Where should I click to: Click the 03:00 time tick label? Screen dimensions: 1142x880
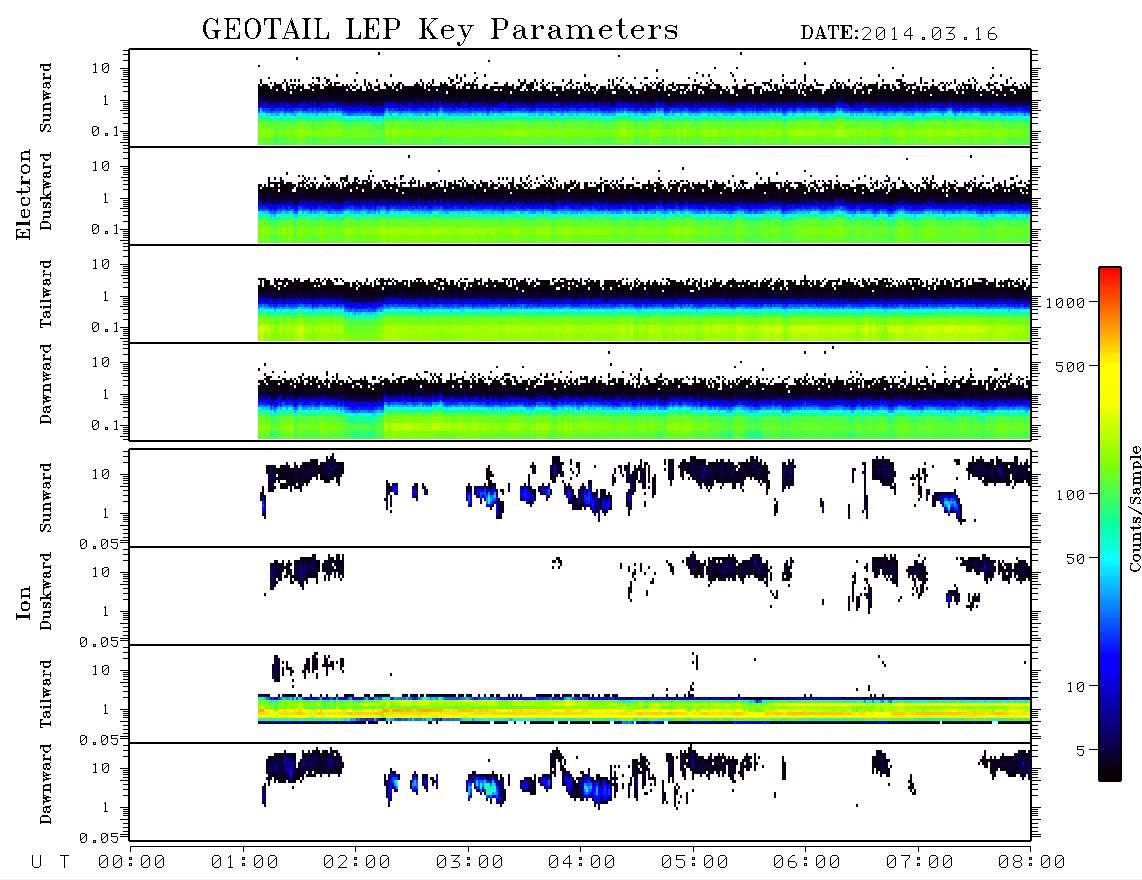click(470, 863)
